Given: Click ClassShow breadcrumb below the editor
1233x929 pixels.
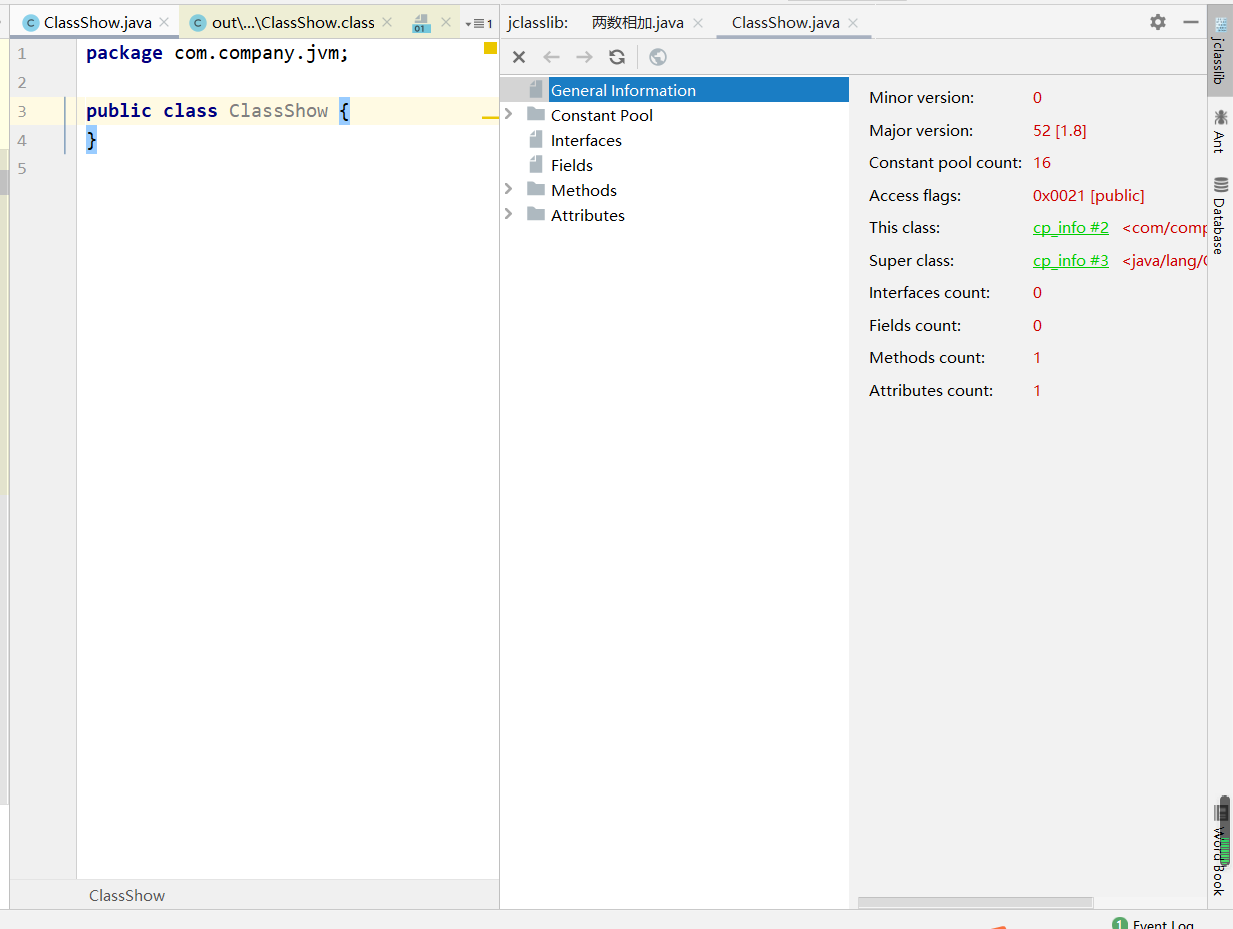Looking at the screenshot, I should (127, 895).
